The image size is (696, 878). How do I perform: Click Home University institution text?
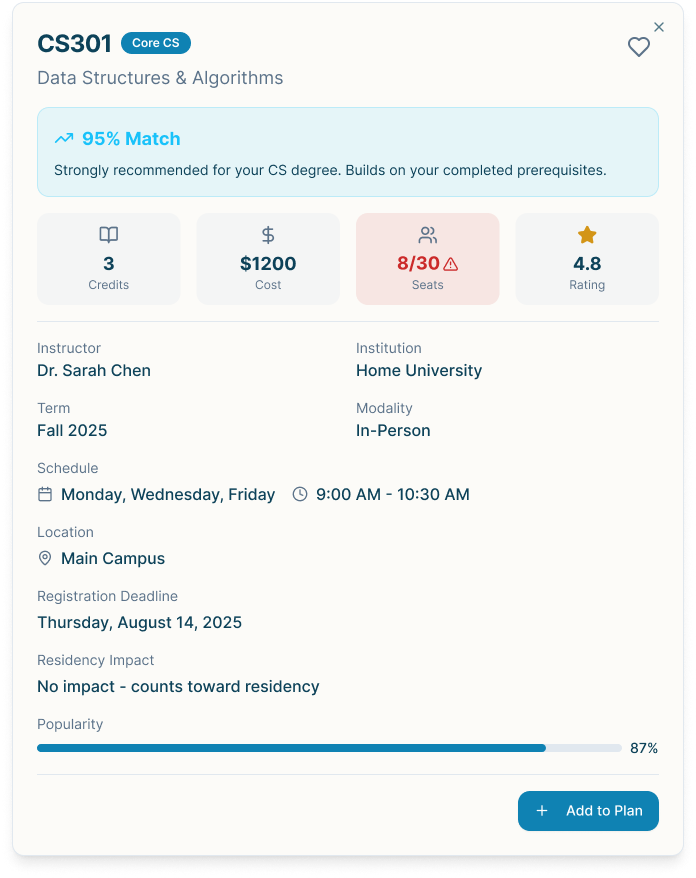419,370
